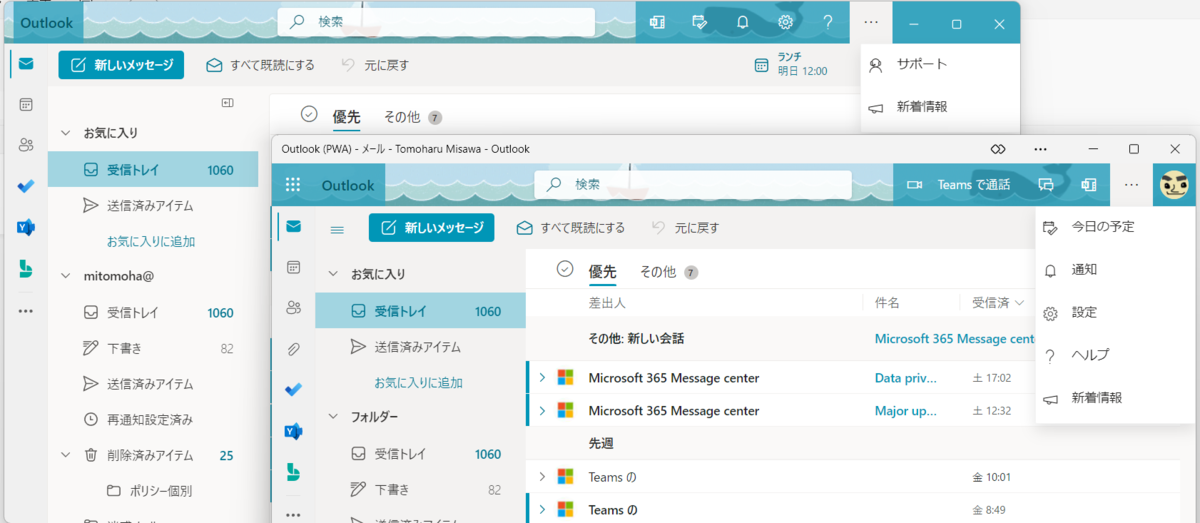Open PWA title bar three-dot menu
Image resolution: width=1200 pixels, height=523 pixels.
[x=1041, y=149]
